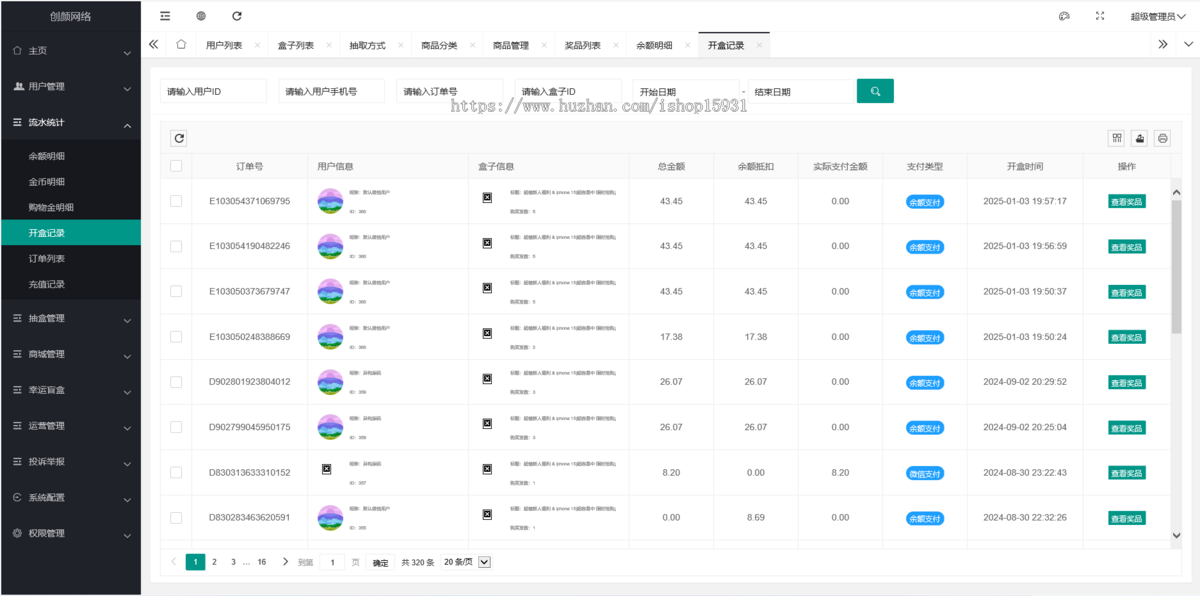Click 查看奖品 on the first order row

pos(1127,200)
